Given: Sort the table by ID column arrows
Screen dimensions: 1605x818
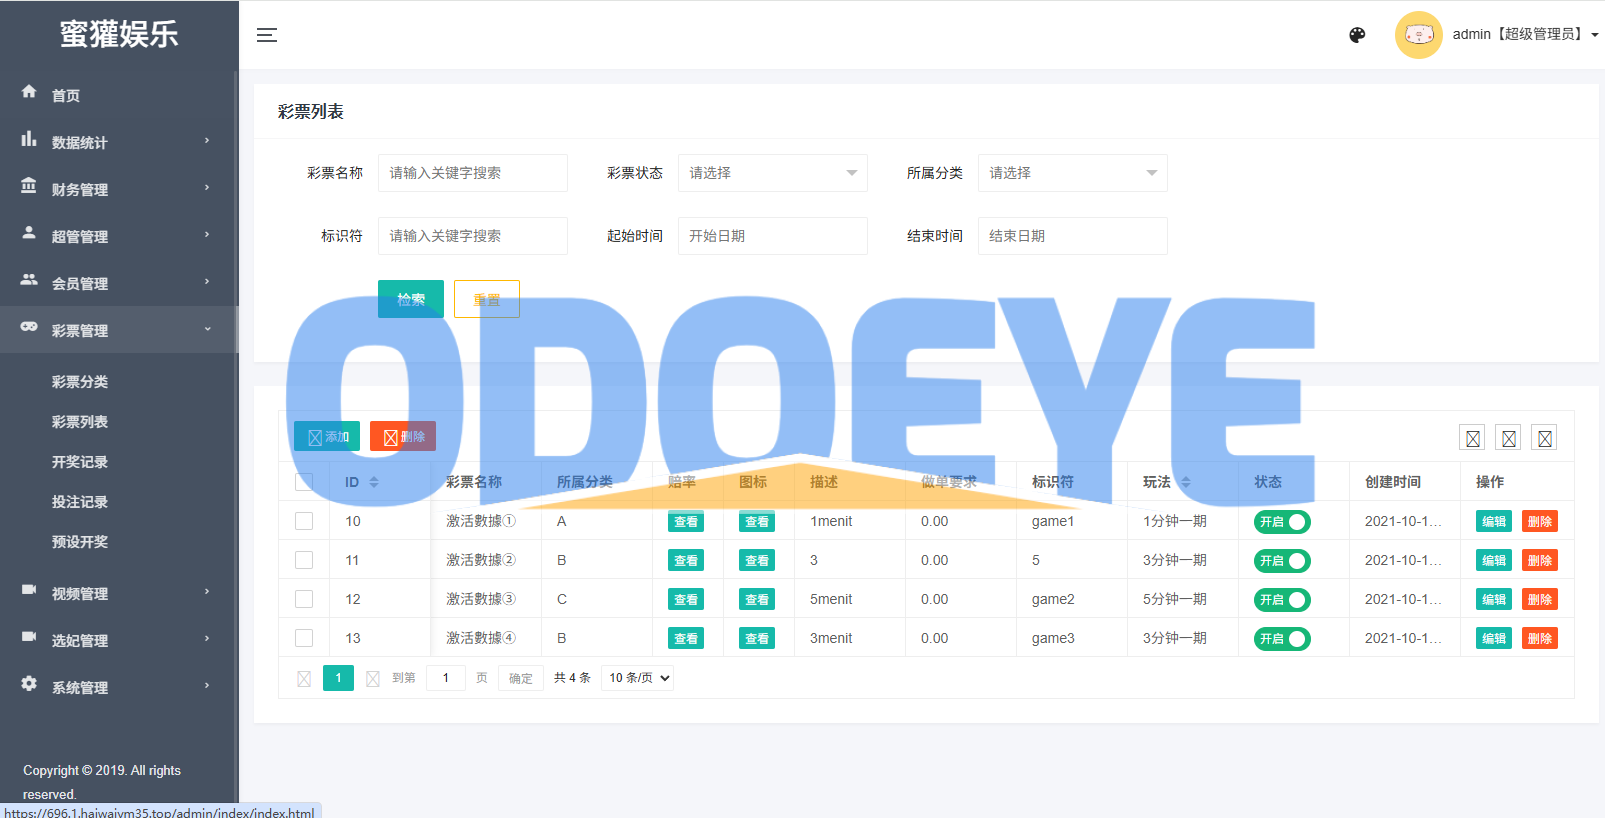Looking at the screenshot, I should tap(374, 482).
